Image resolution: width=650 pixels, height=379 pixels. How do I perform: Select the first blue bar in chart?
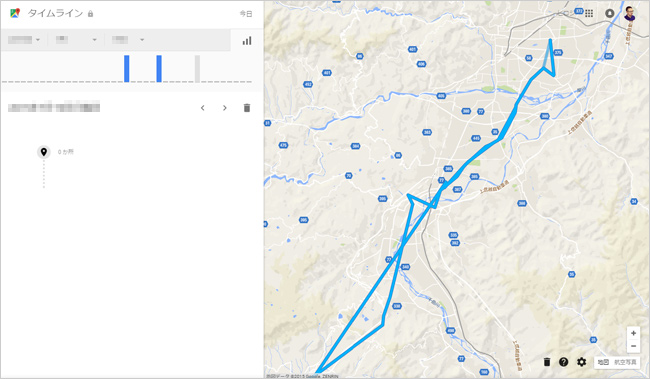coord(127,68)
